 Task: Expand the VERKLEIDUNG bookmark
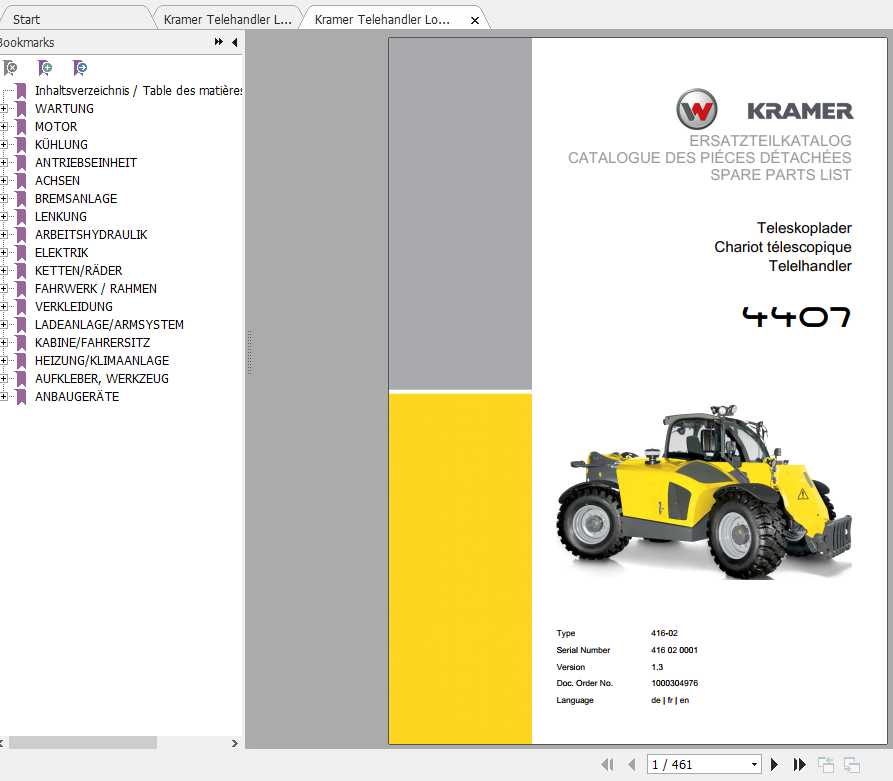(x=3, y=306)
